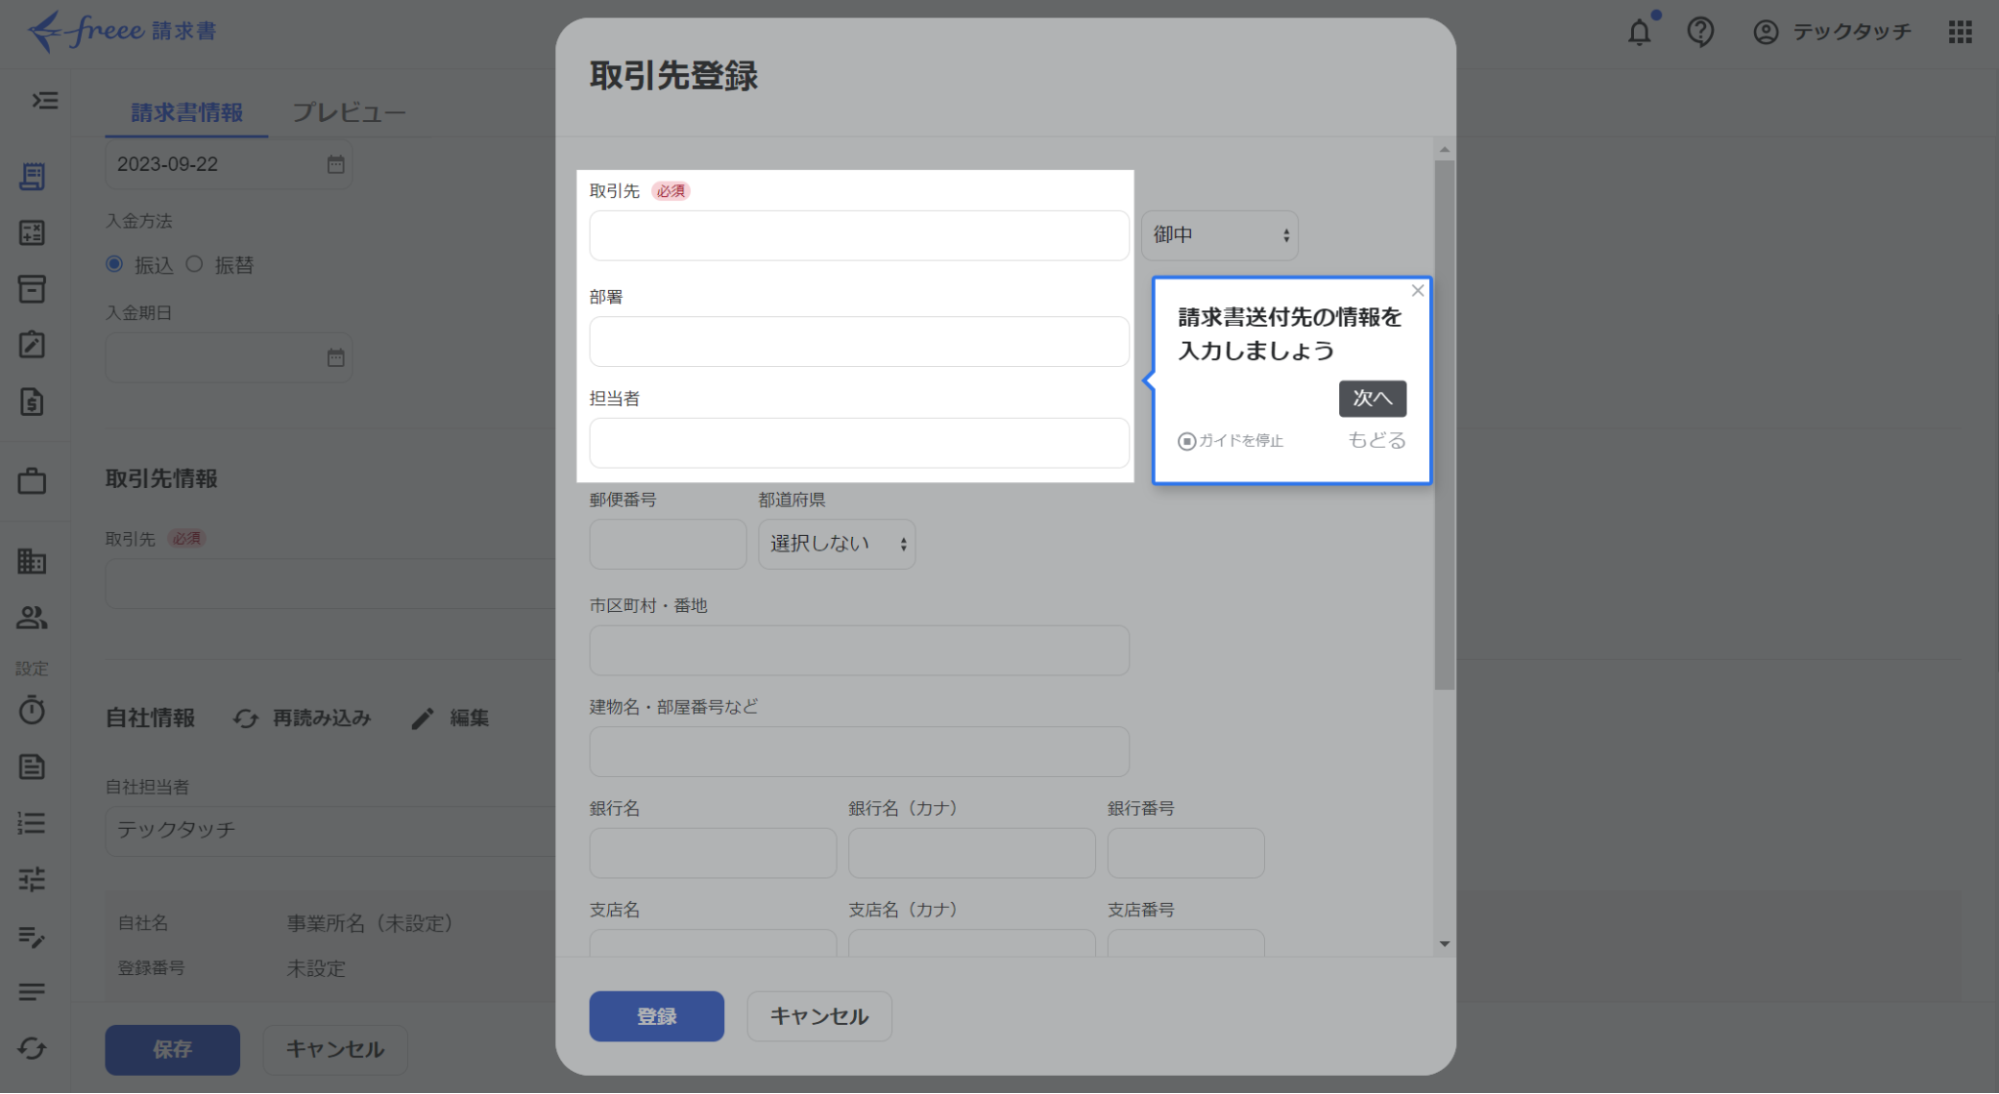Open the notifications bell icon
Screen dimensions: 1999x1094
pyautogui.click(x=1639, y=32)
